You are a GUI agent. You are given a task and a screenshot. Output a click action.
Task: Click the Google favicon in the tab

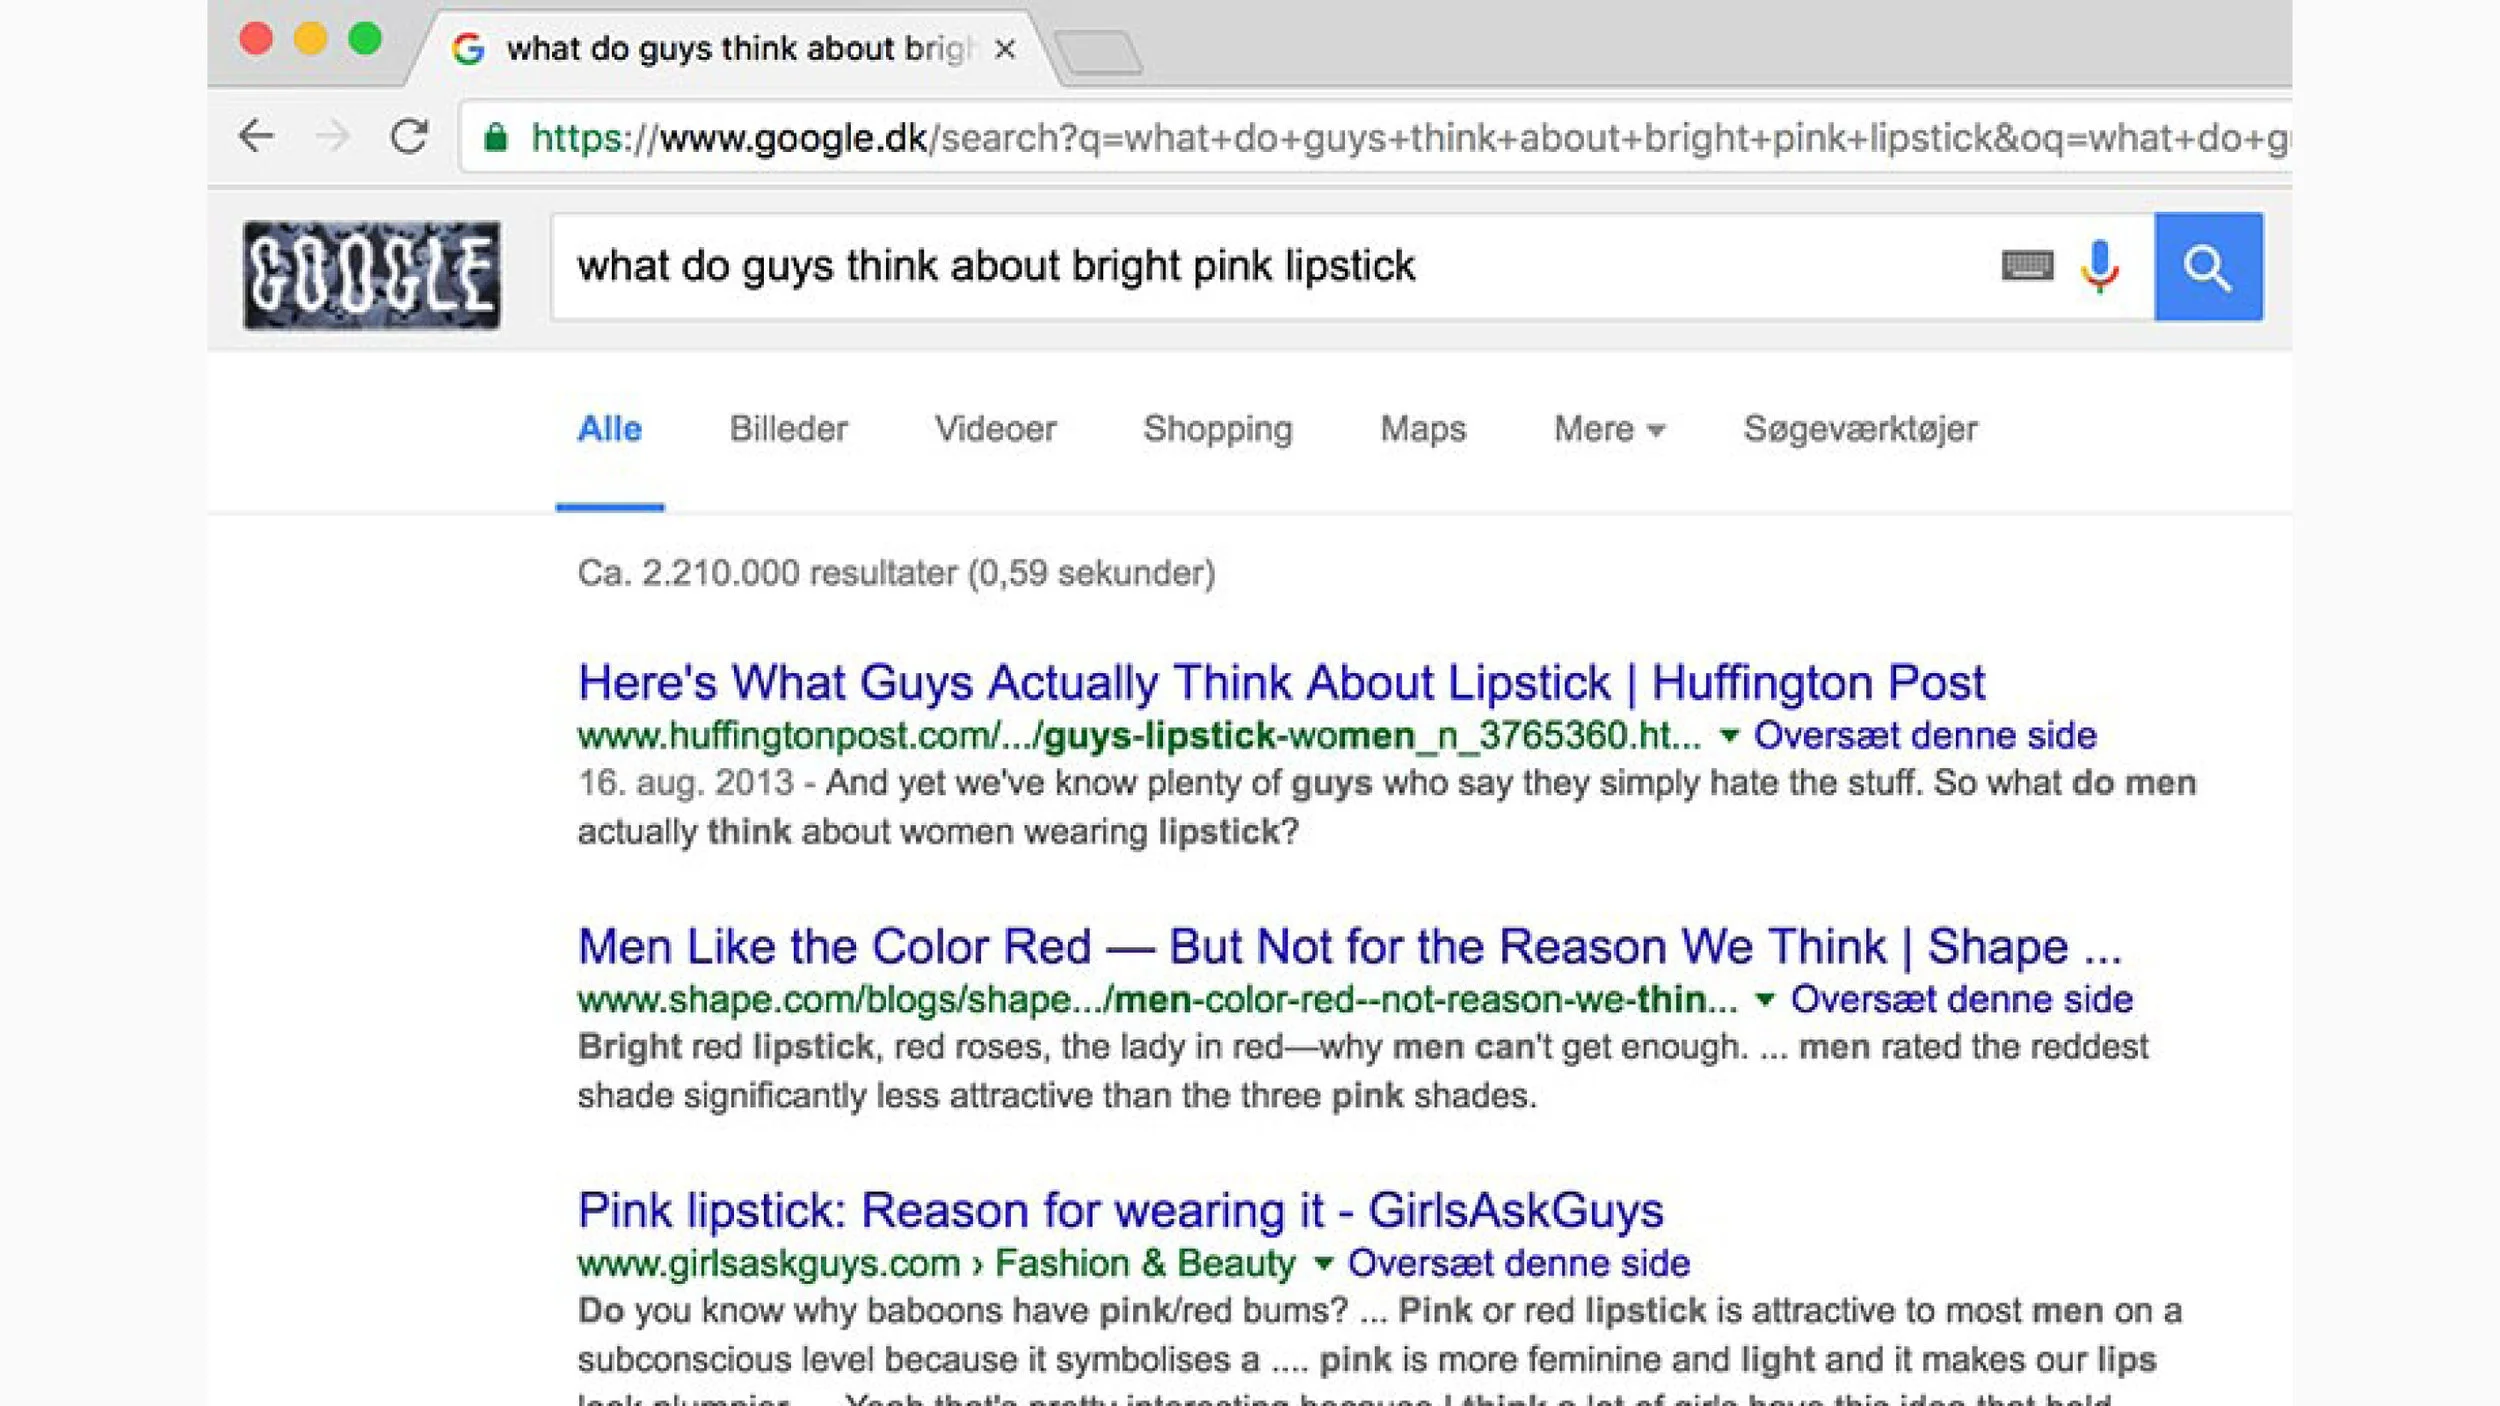(468, 48)
